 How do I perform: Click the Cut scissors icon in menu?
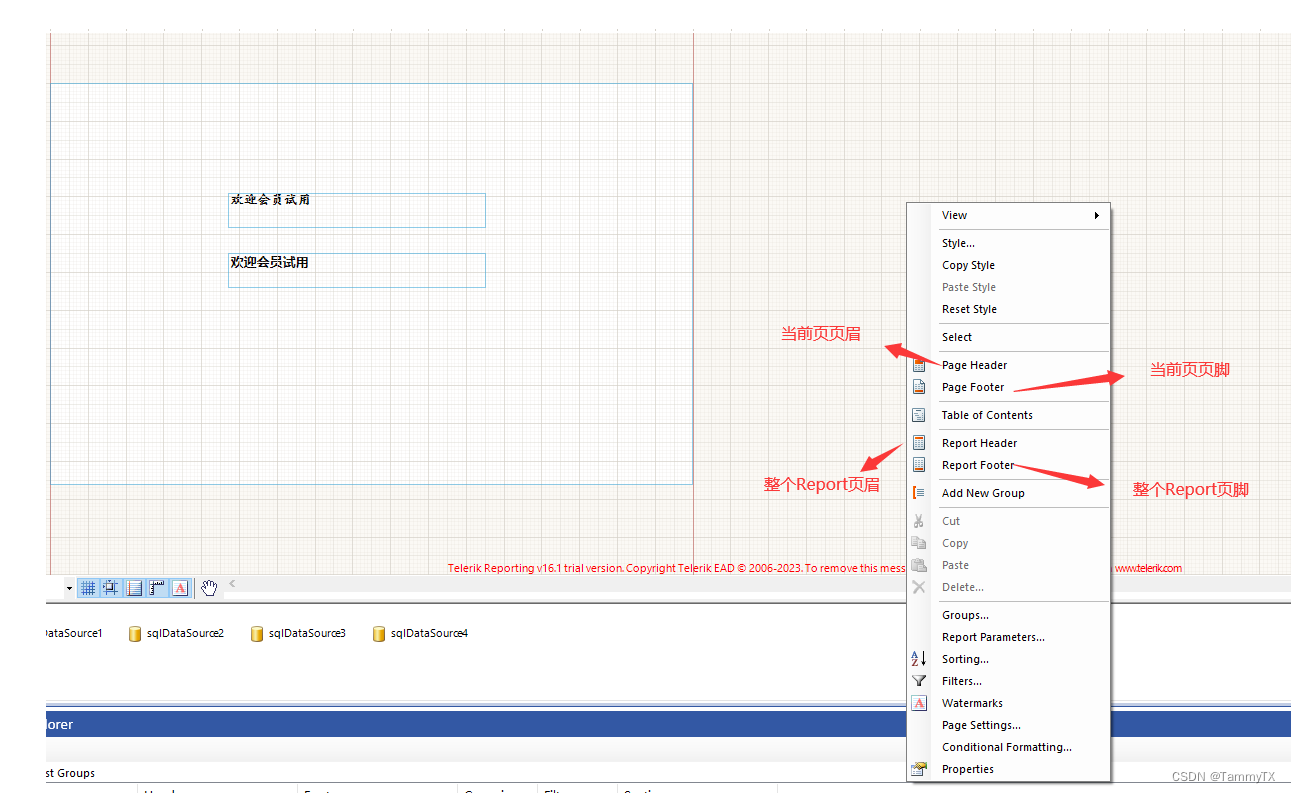click(x=919, y=521)
